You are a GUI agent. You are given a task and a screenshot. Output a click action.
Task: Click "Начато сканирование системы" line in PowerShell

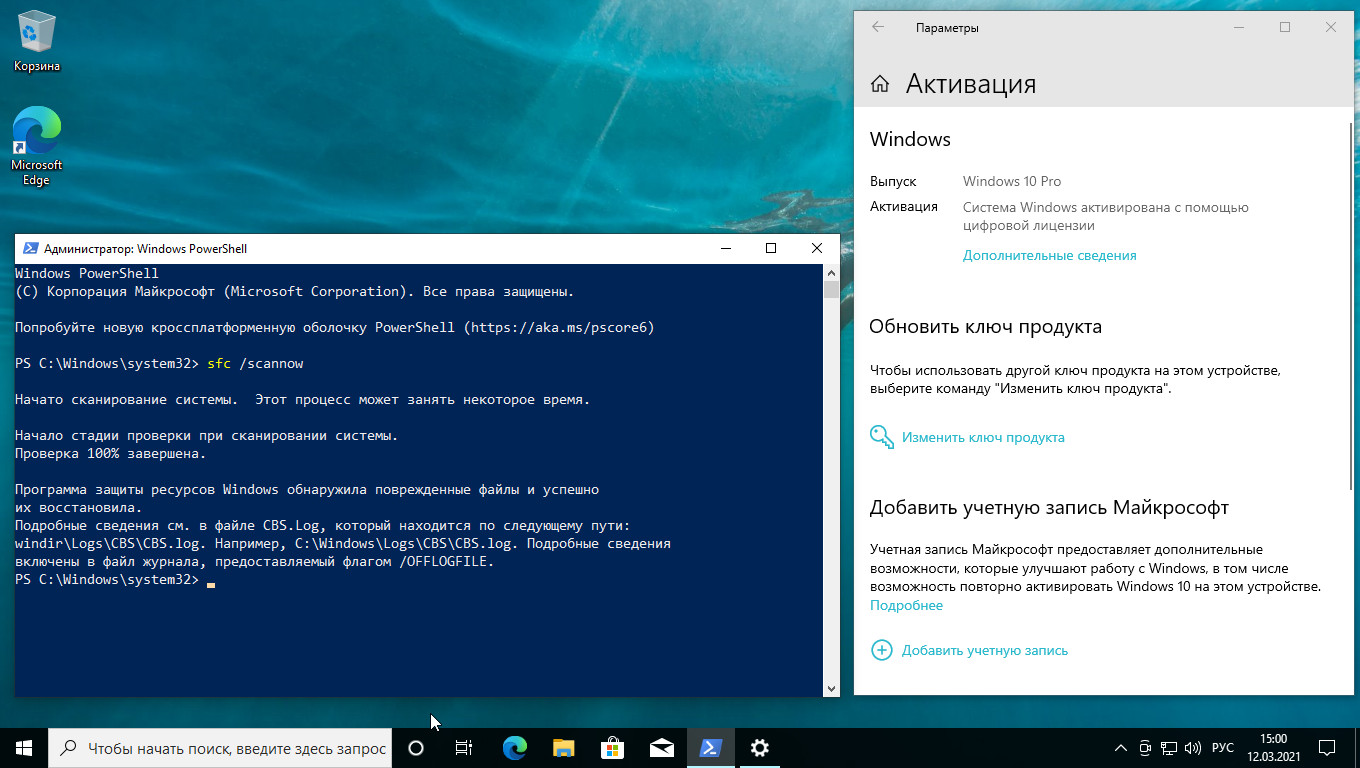pyautogui.click(x=303, y=399)
